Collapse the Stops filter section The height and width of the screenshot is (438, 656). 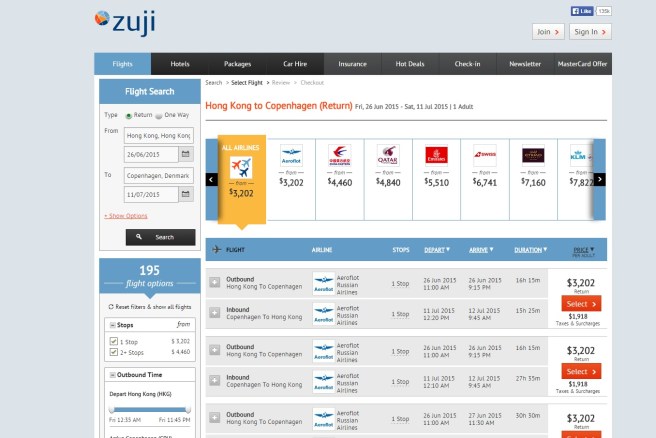point(112,325)
